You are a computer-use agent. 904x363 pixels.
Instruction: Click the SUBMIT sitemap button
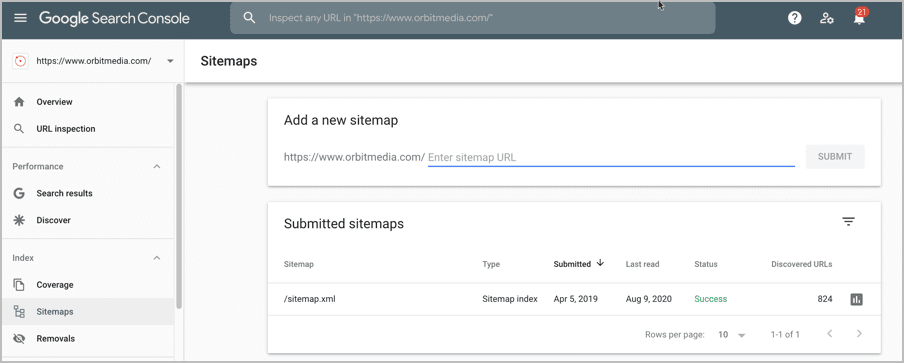click(835, 157)
